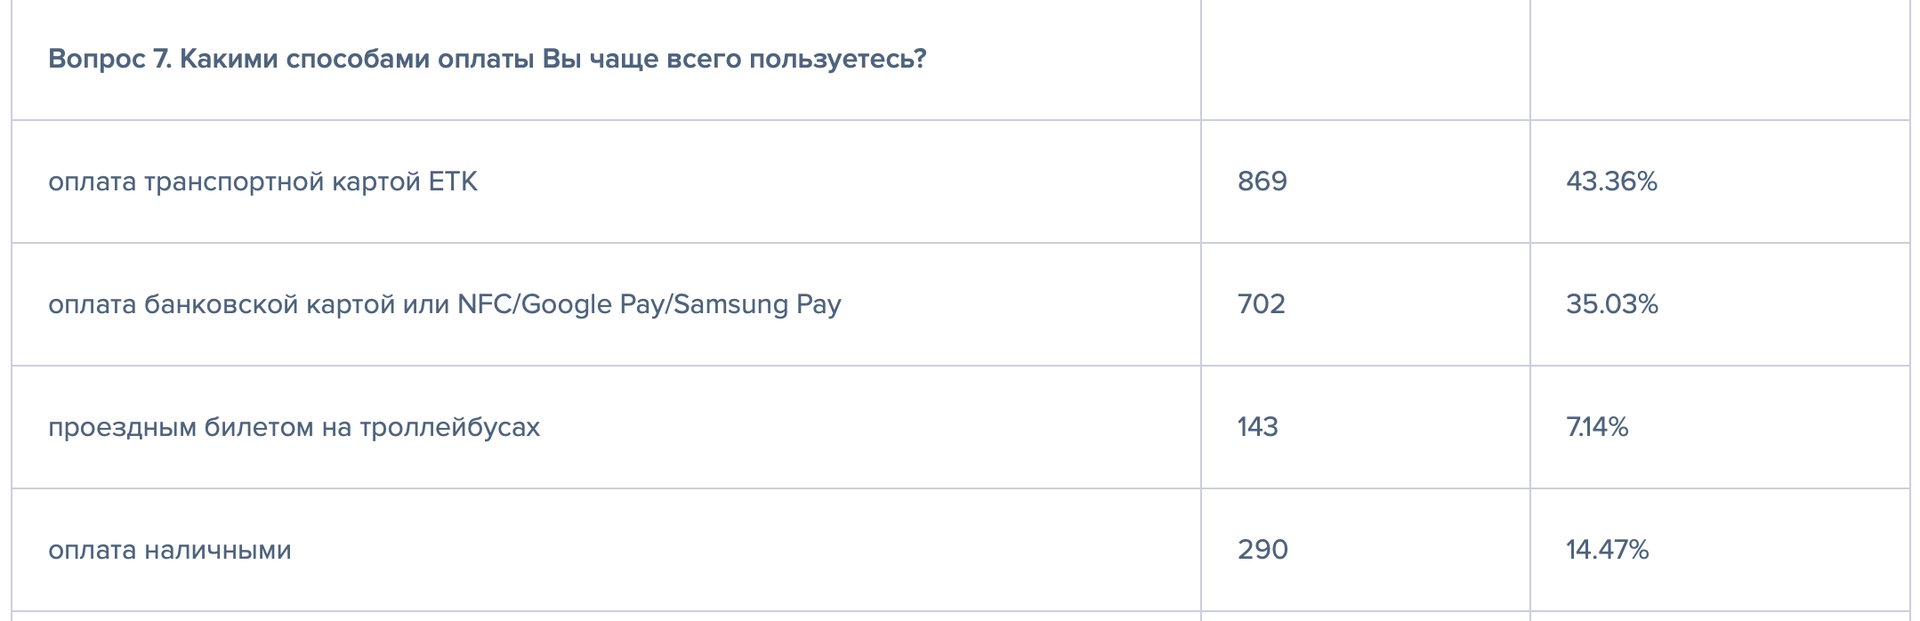
Task: Click the "Вопрос 7" question heading
Action: pos(487,59)
